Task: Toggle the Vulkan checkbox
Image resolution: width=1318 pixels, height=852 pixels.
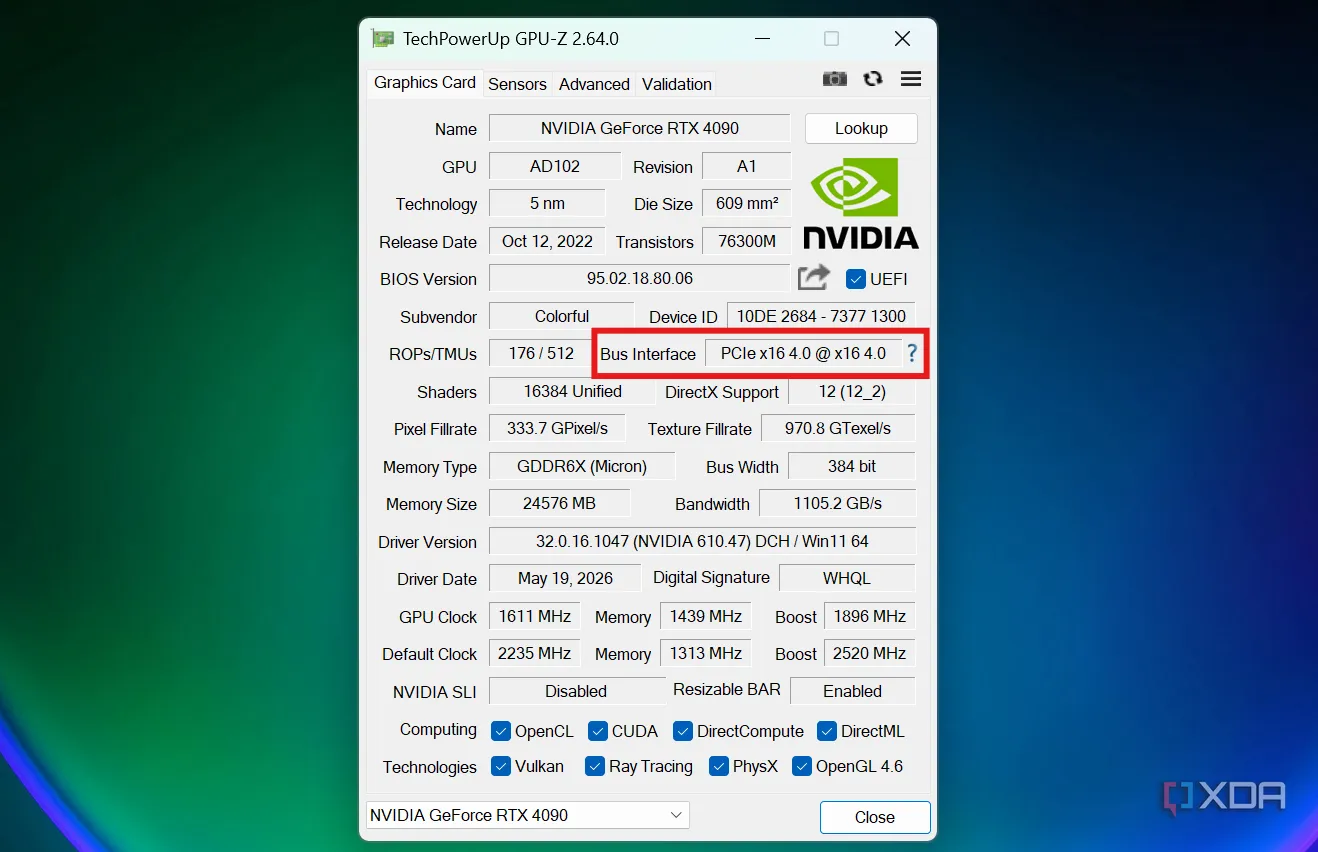Action: [501, 766]
